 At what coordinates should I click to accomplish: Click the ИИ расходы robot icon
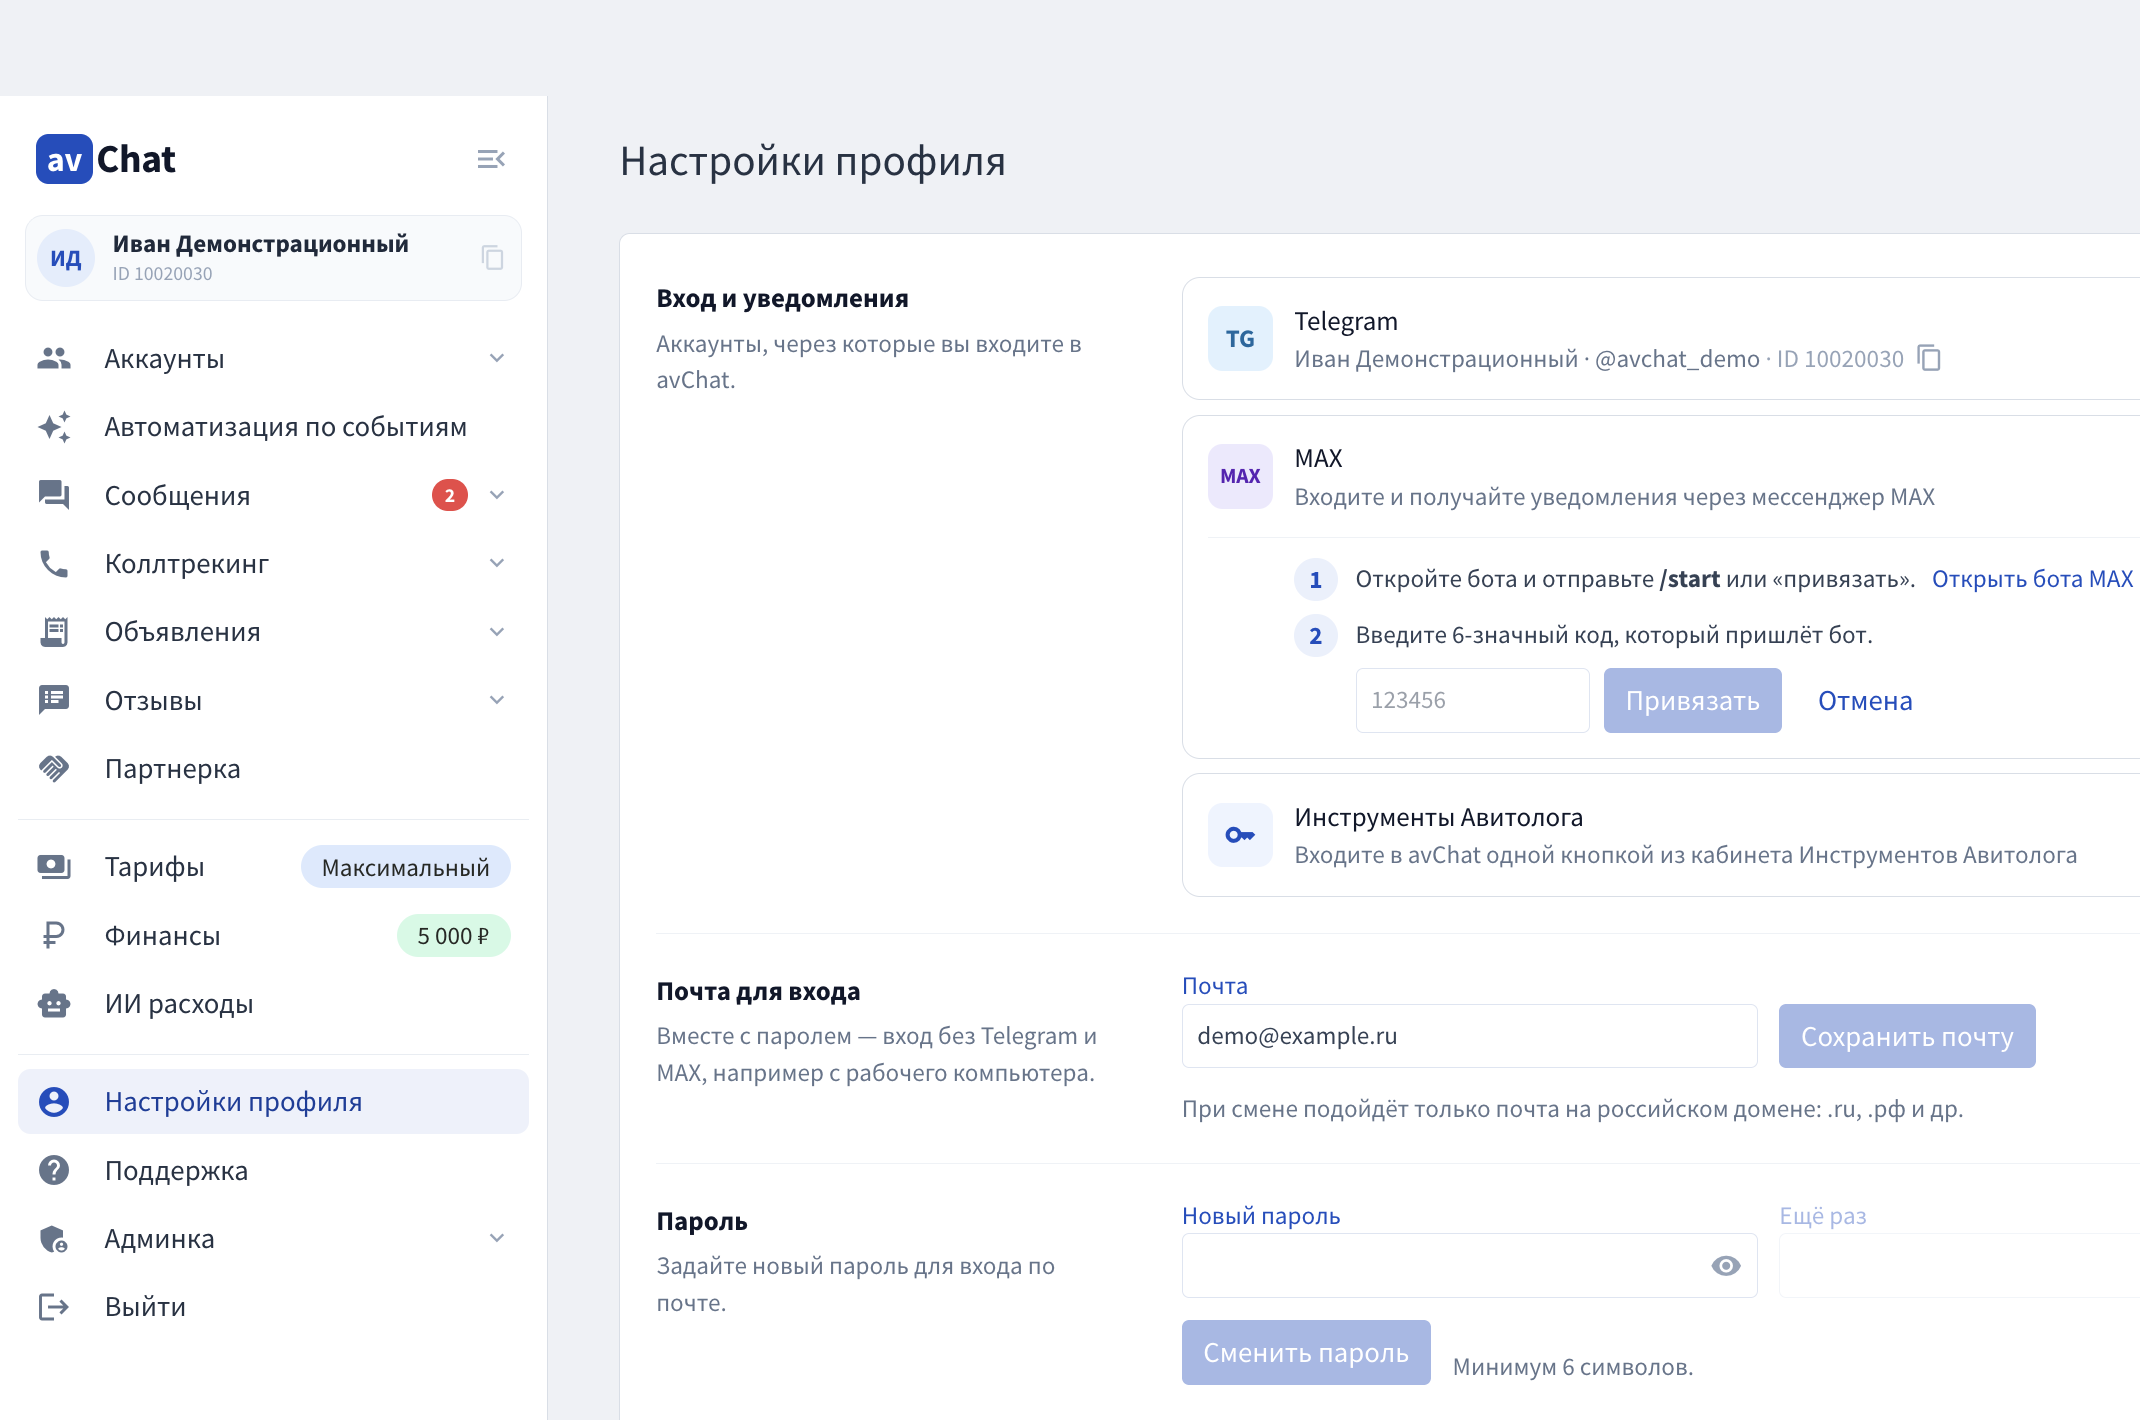pos(54,1003)
